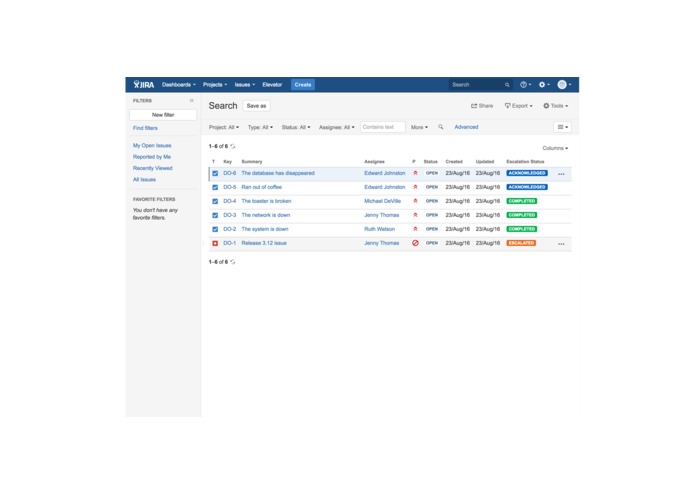
Task: Click COMPLETED badge on DO-2 row
Action: [522, 229]
